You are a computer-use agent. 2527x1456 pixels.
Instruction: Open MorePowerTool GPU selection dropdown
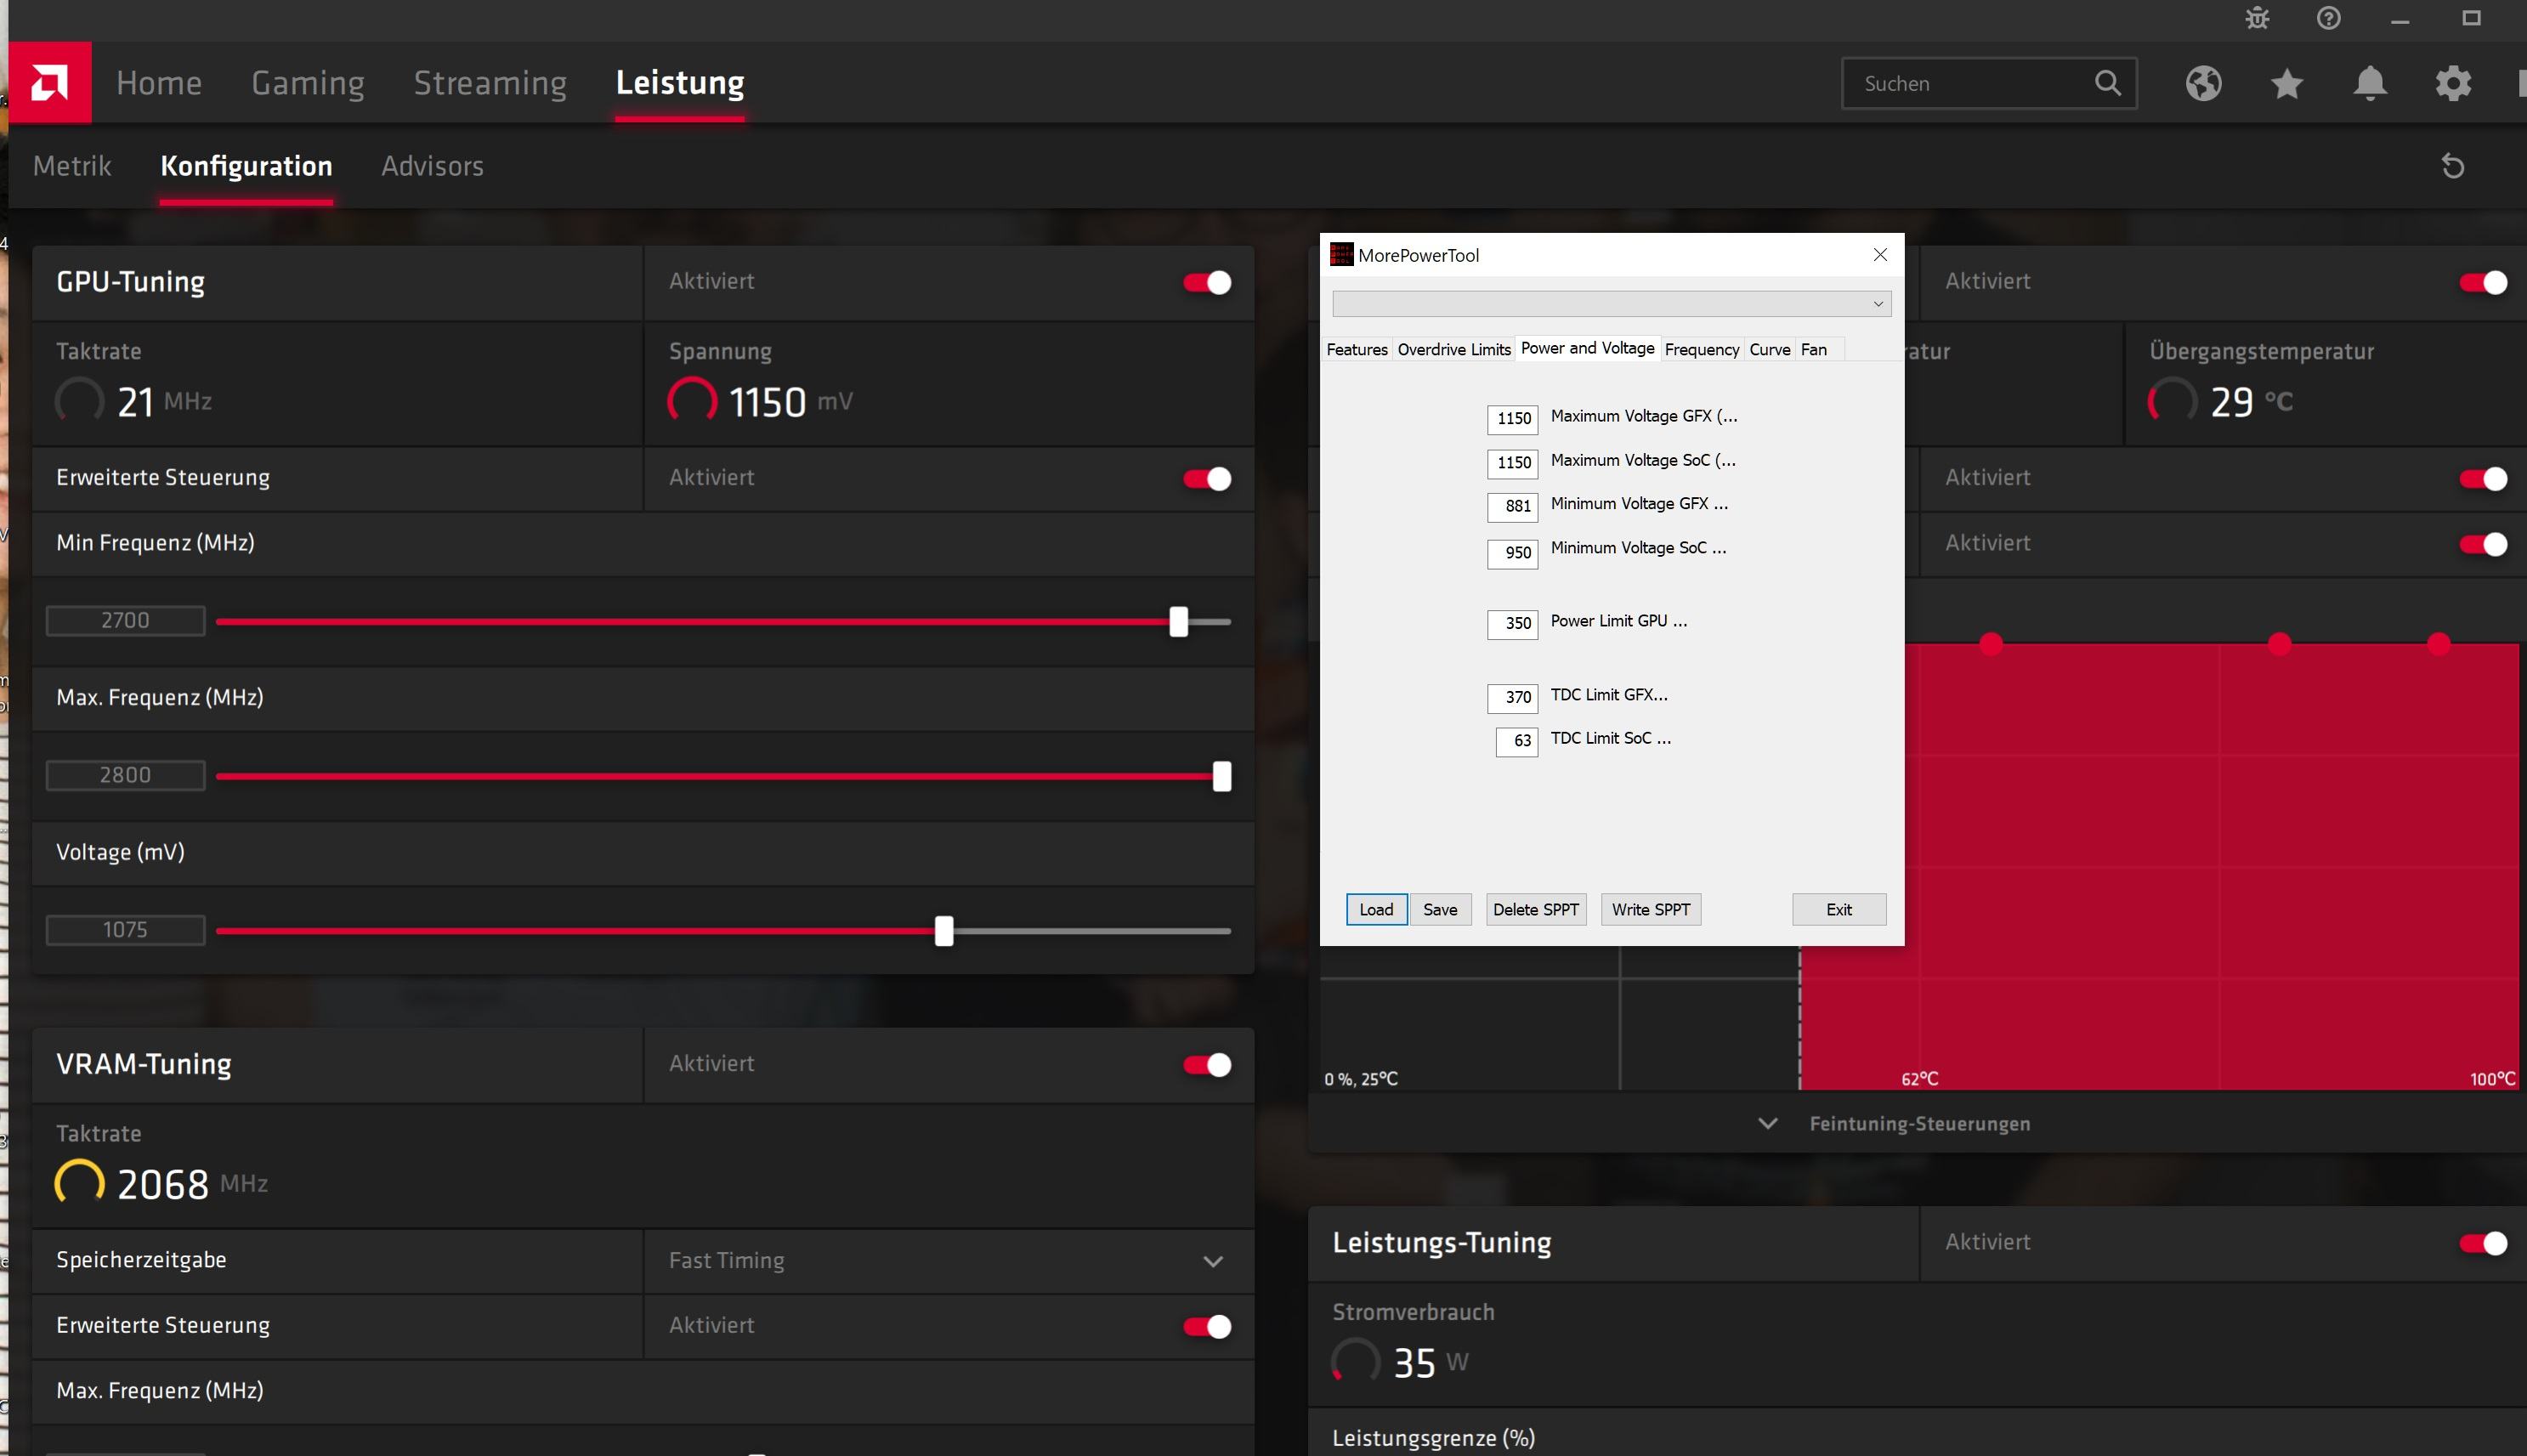[x=1611, y=304]
